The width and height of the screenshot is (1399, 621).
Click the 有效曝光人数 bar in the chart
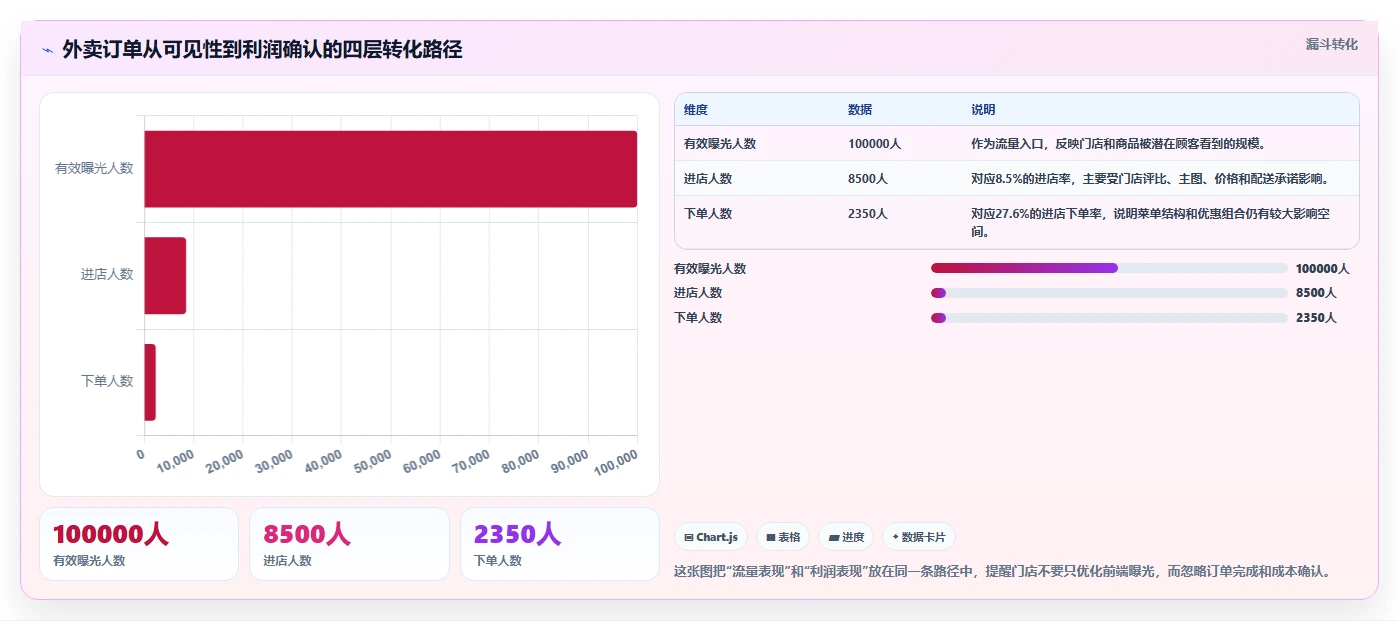391,169
